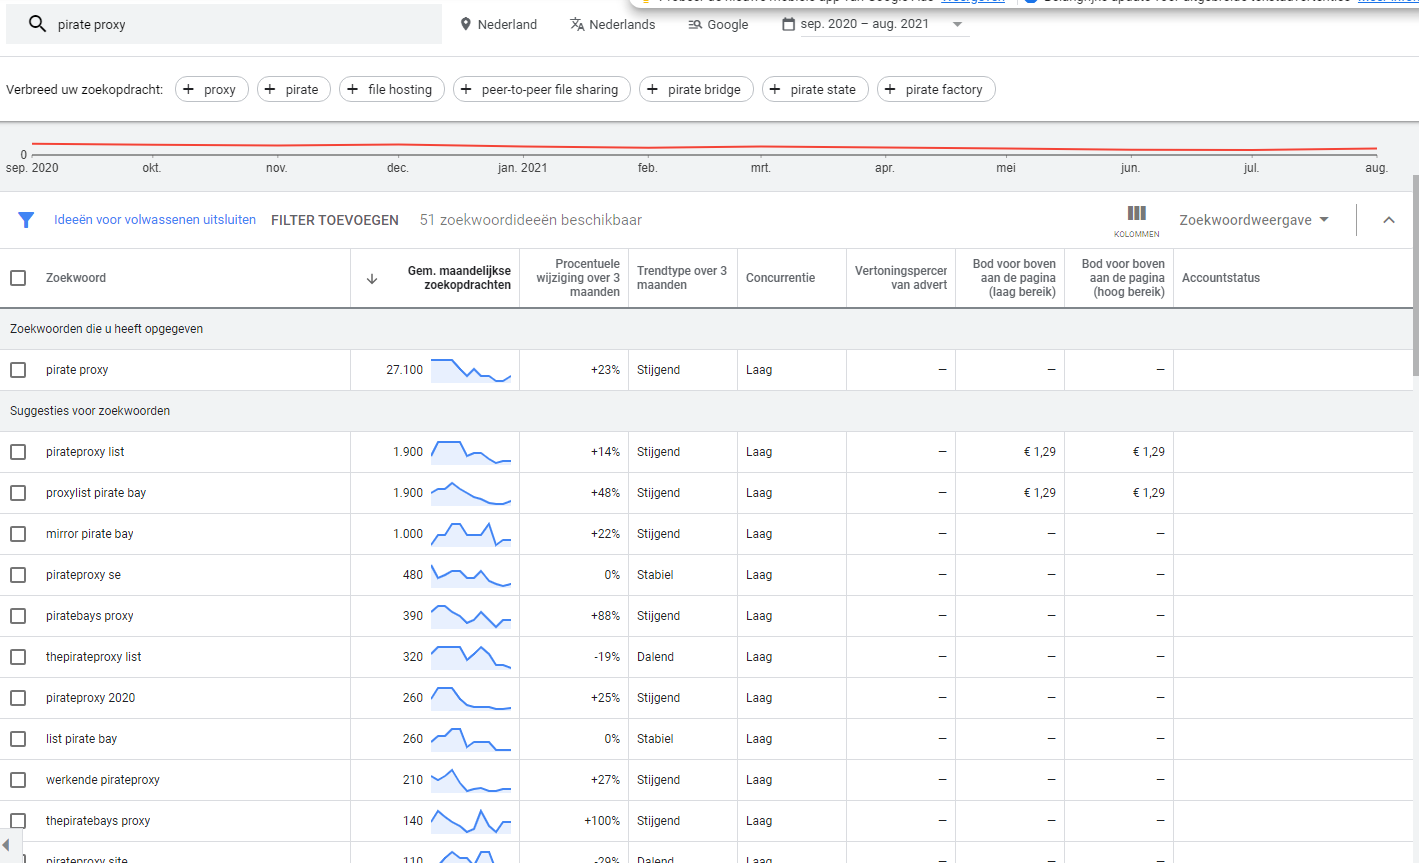Open the Zoekwoordweergave dropdown

[1254, 220]
